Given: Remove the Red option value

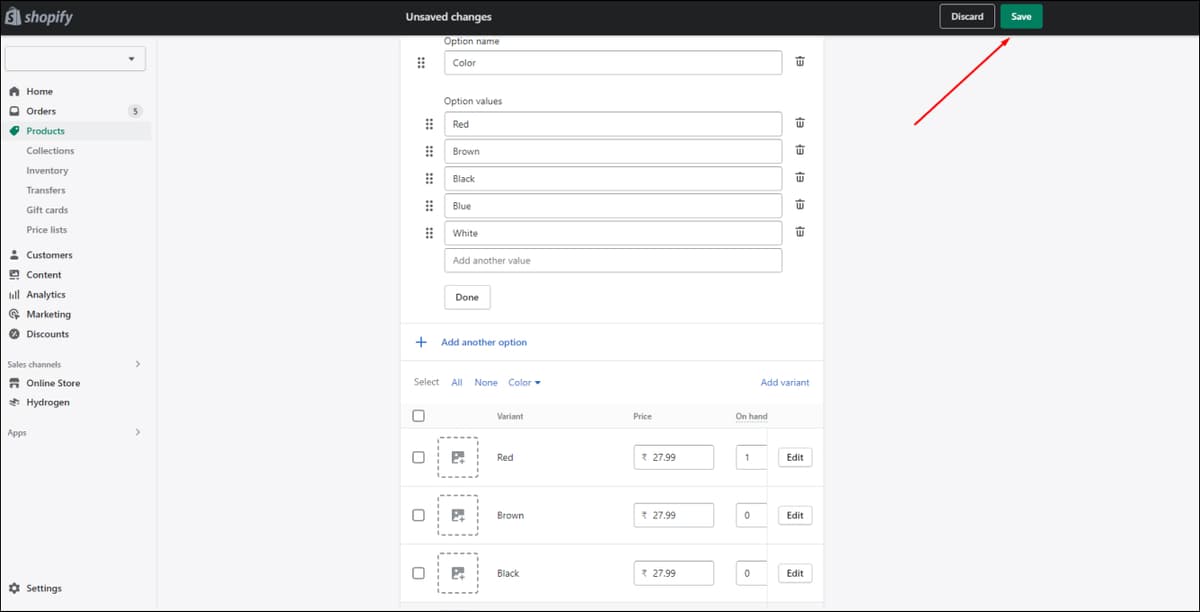Looking at the screenshot, I should click(x=800, y=123).
